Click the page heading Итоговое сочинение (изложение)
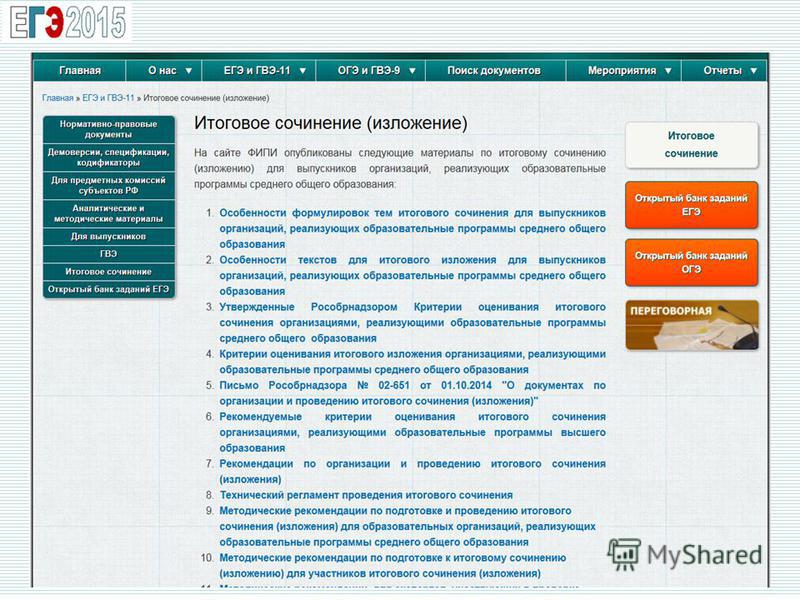800x600 pixels. click(331, 123)
